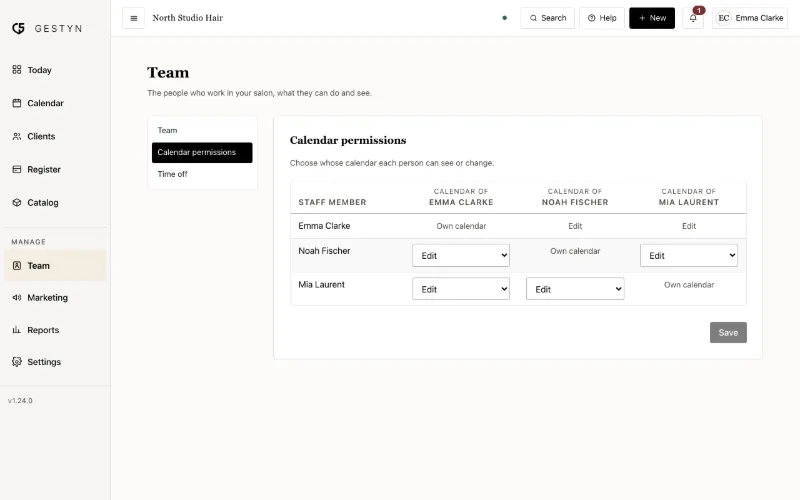Screen dimensions: 800x500
Task: Click the Clients people icon
Action: click(17, 136)
